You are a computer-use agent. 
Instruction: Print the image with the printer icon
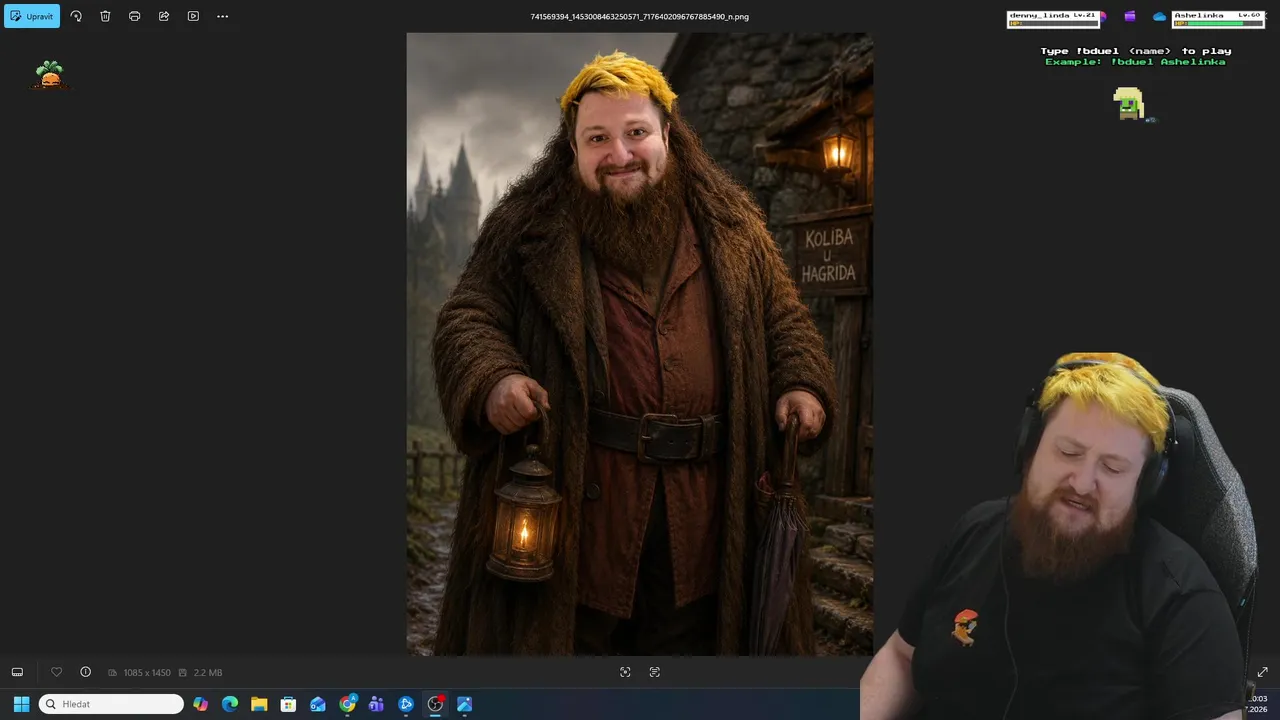point(134,16)
